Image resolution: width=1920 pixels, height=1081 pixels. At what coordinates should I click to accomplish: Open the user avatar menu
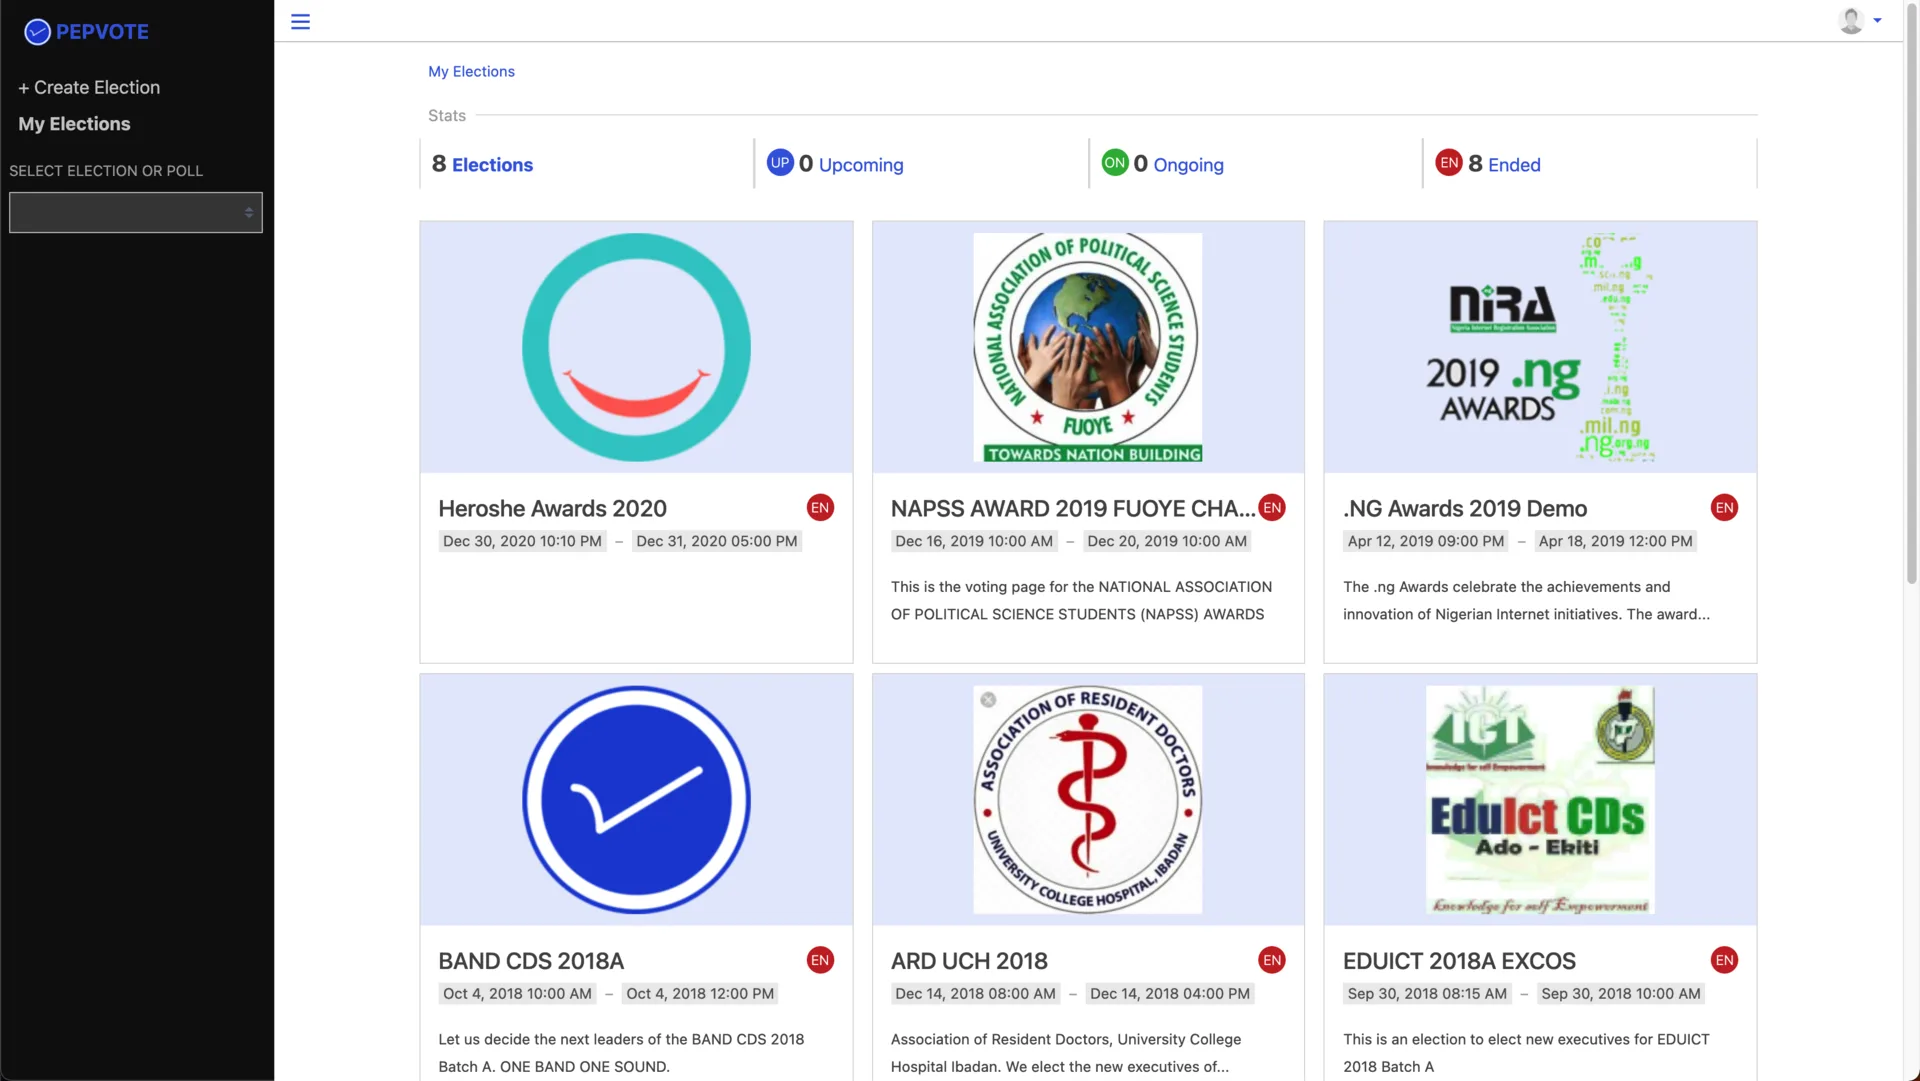pos(1851,21)
